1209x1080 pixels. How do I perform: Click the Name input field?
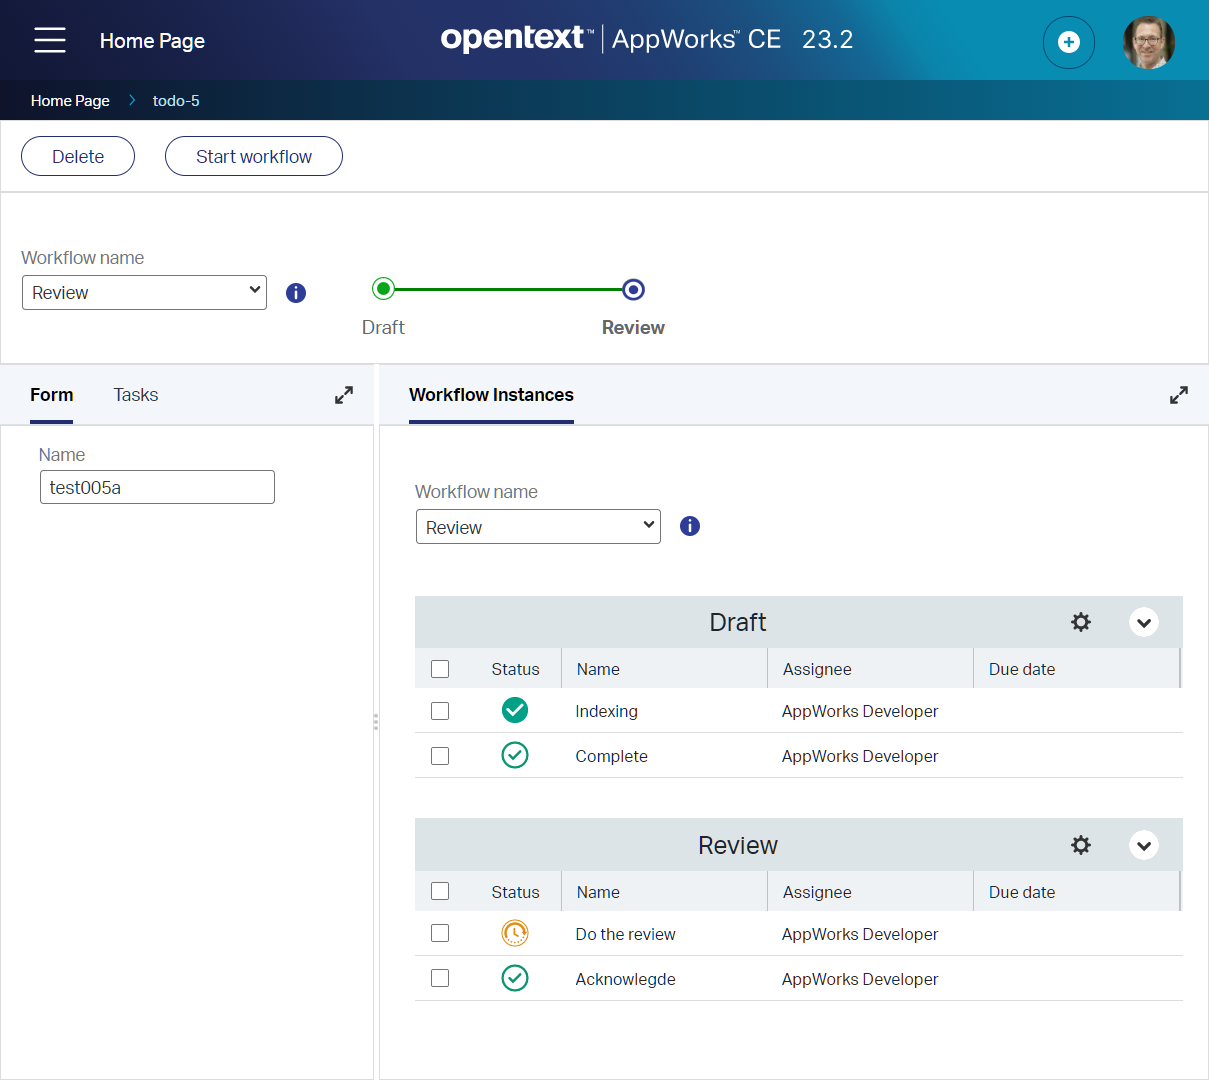pyautogui.click(x=157, y=487)
